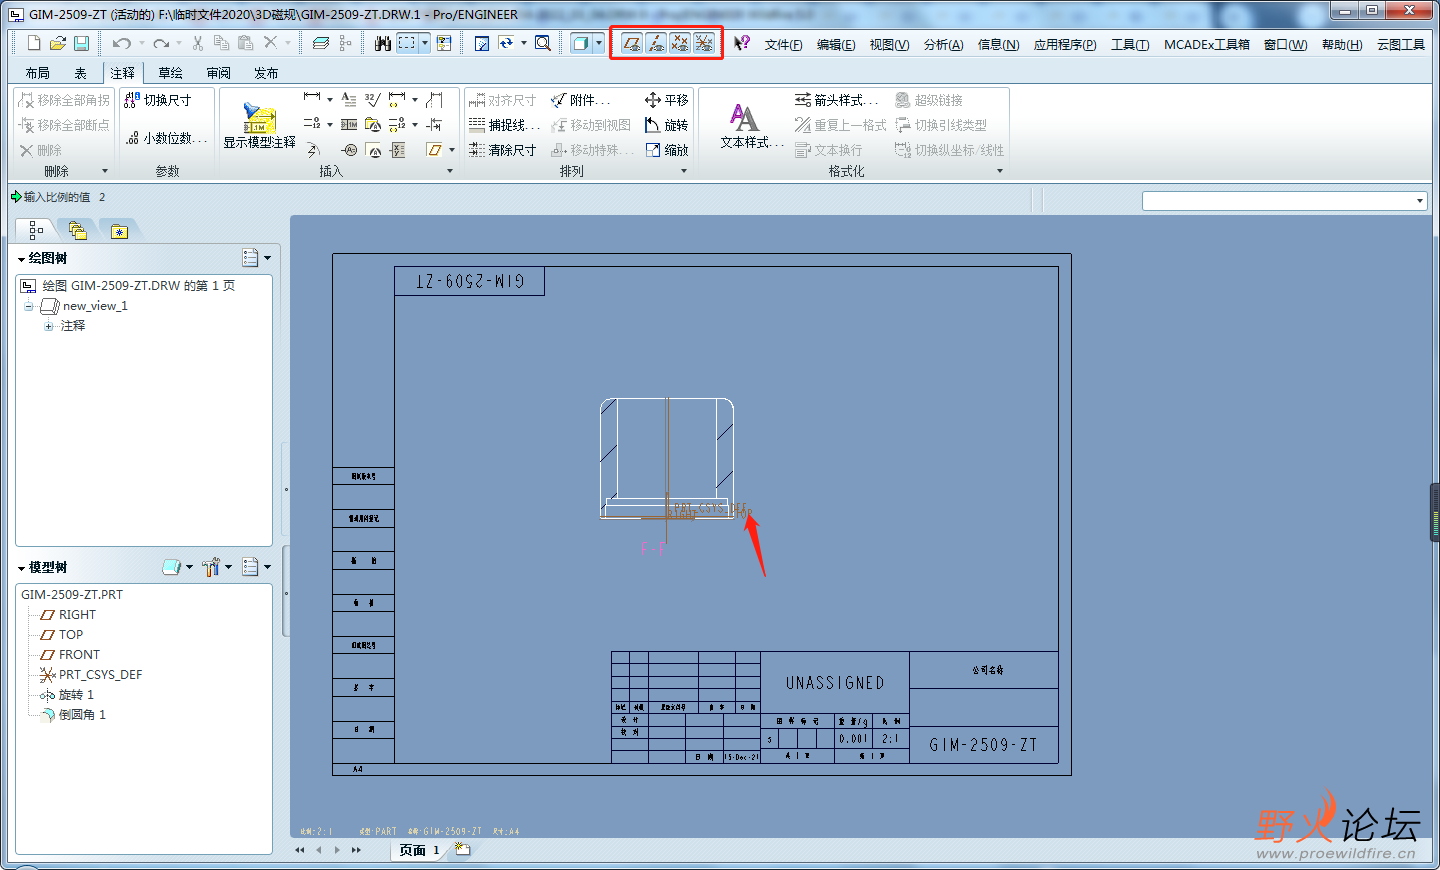Image resolution: width=1440 pixels, height=870 pixels.
Task: Open the Tools (工具) menu
Action: (1130, 44)
